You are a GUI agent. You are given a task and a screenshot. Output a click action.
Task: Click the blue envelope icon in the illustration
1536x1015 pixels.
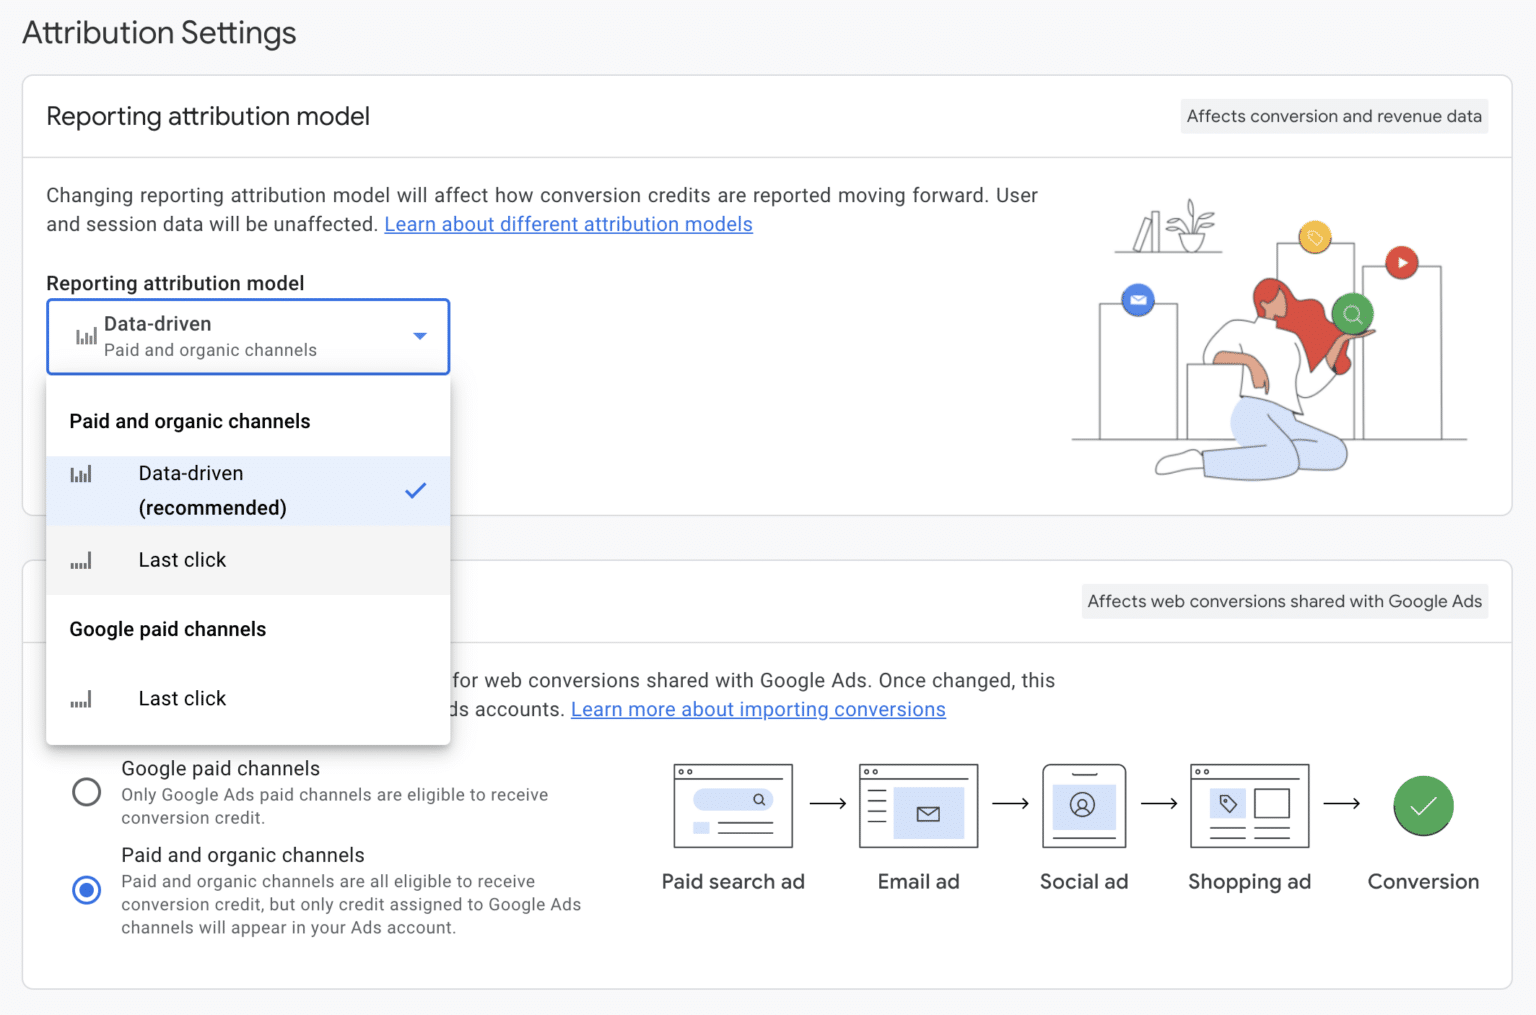pos(1137,299)
